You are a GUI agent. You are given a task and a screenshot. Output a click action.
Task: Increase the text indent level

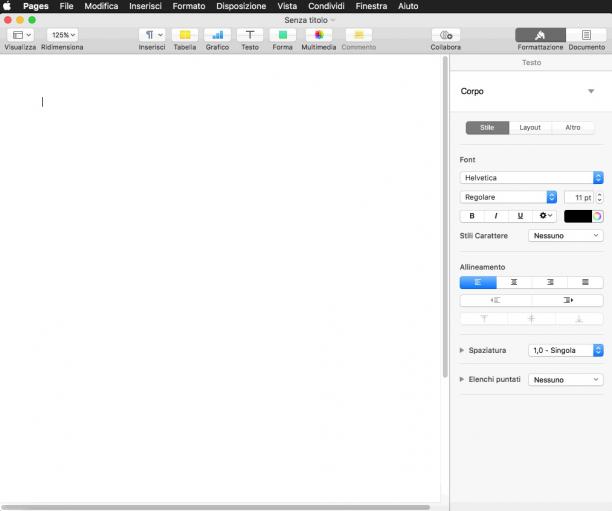pyautogui.click(x=568, y=300)
